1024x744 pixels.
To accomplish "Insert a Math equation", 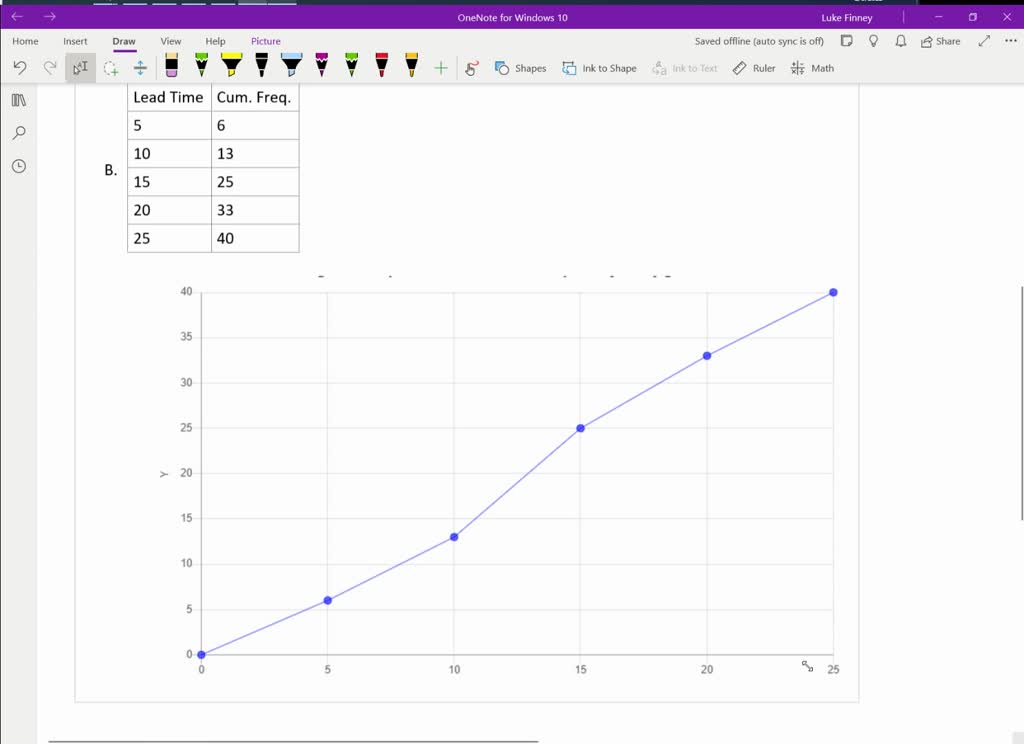I will [812, 67].
